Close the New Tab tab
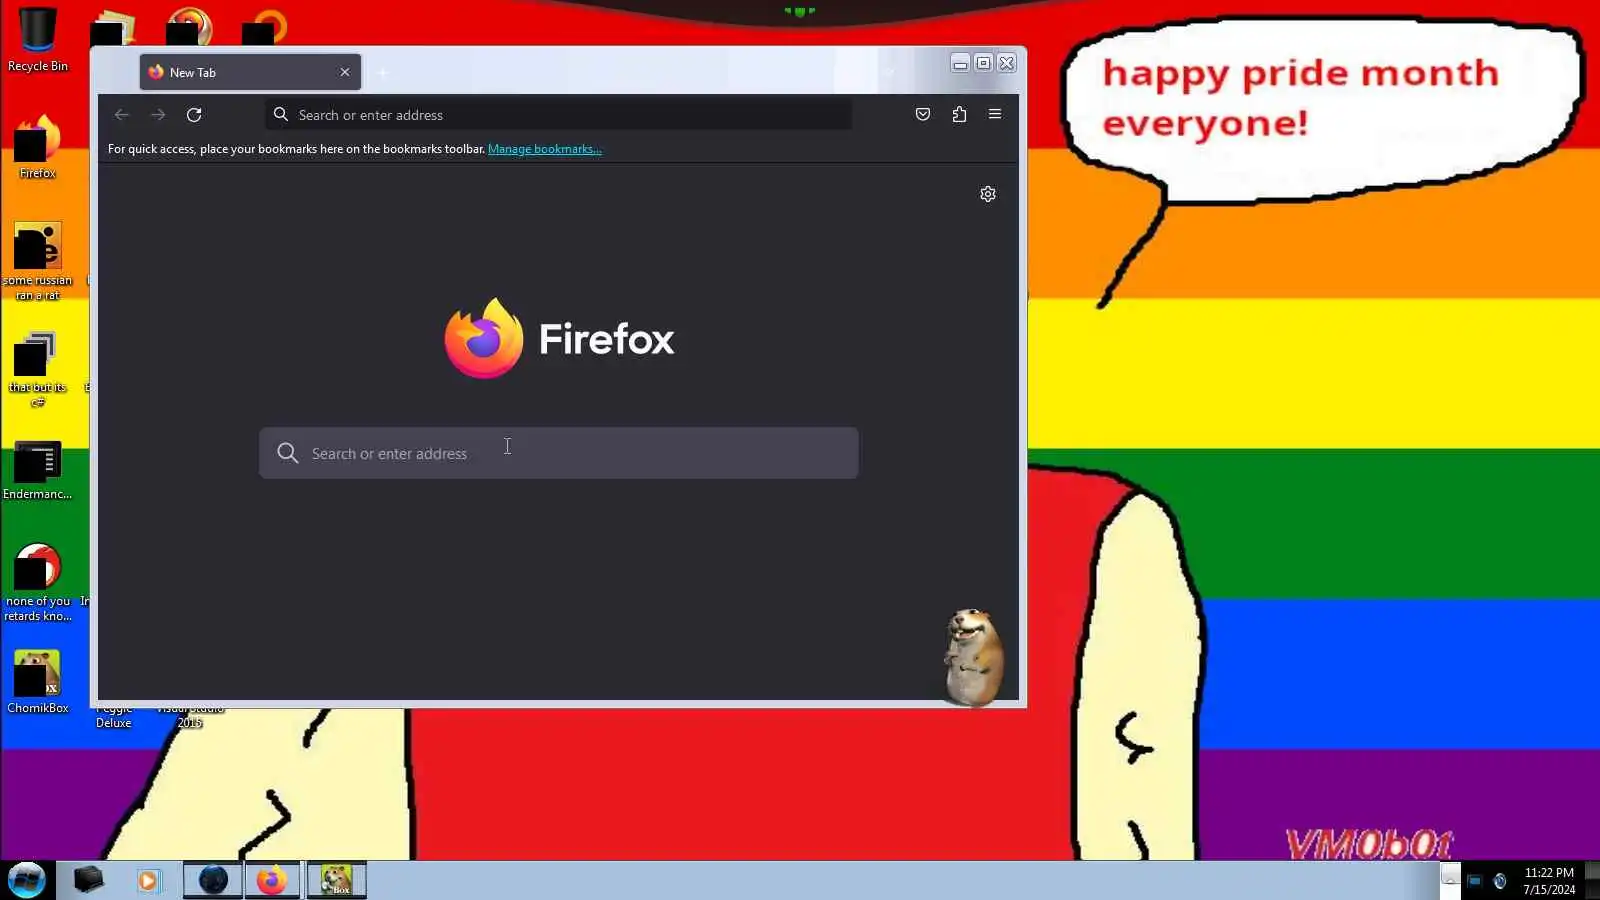Viewport: 1600px width, 900px height. 345,72
